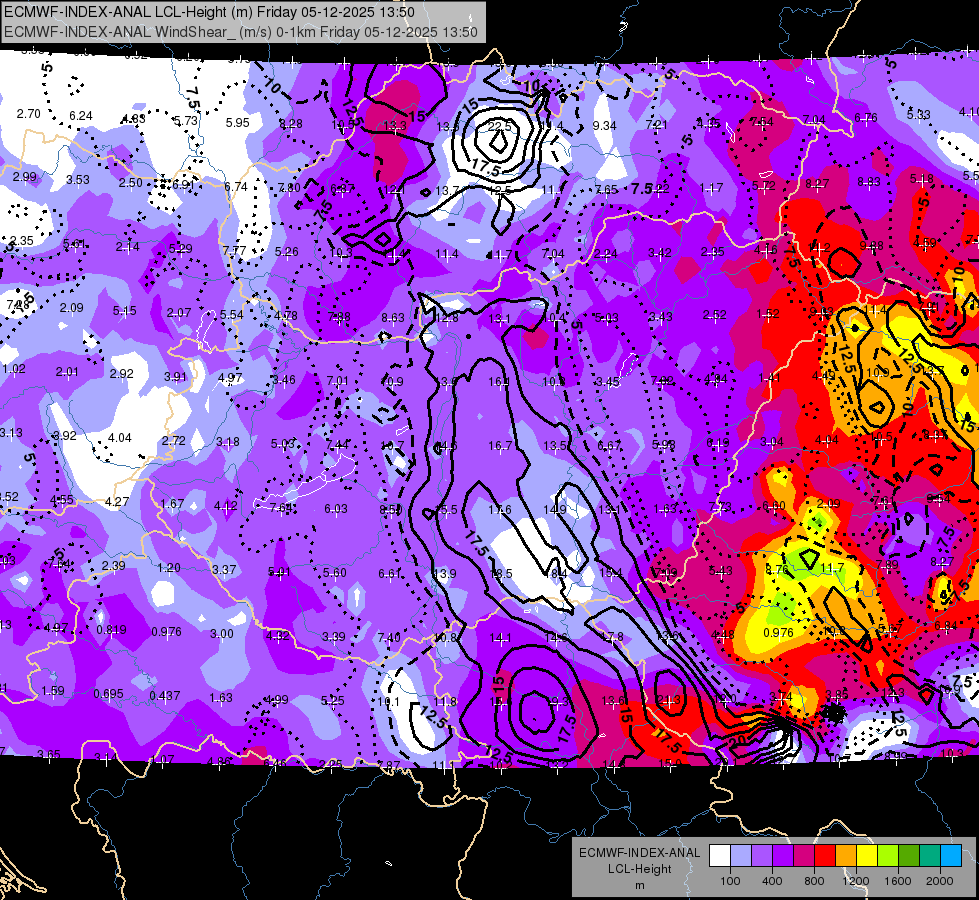Click the legend label '100'
Image resolution: width=979 pixels, height=900 pixels.
pos(730,881)
